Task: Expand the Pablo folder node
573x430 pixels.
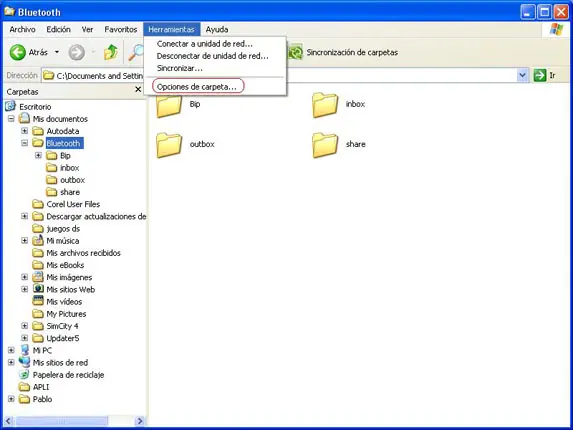Action: pos(11,399)
